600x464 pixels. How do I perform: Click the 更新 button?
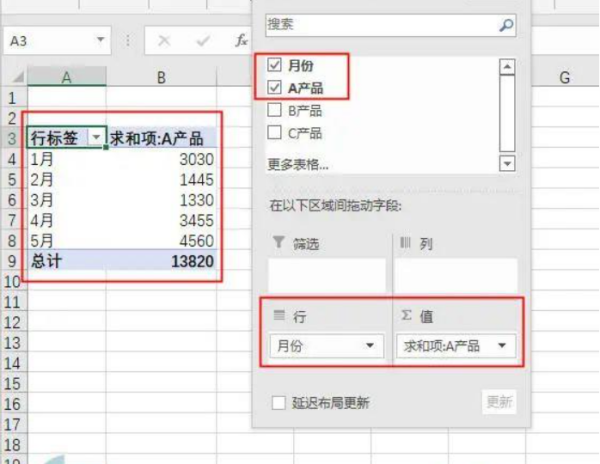point(499,402)
